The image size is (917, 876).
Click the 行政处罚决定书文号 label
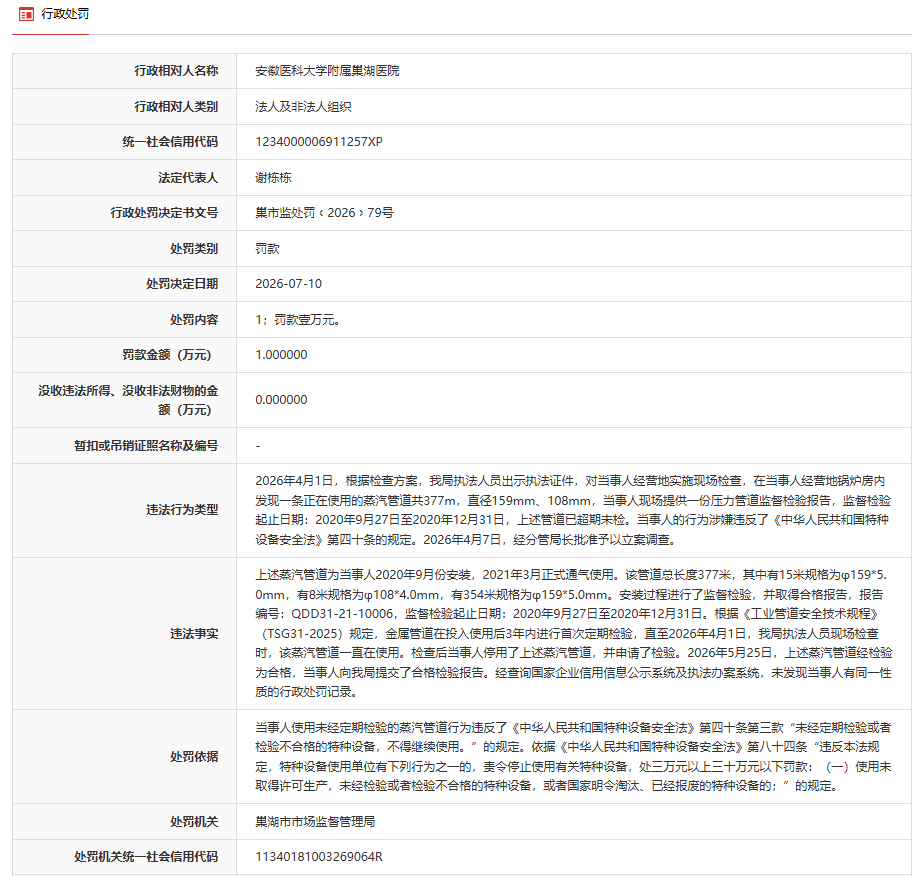pyautogui.click(x=164, y=213)
